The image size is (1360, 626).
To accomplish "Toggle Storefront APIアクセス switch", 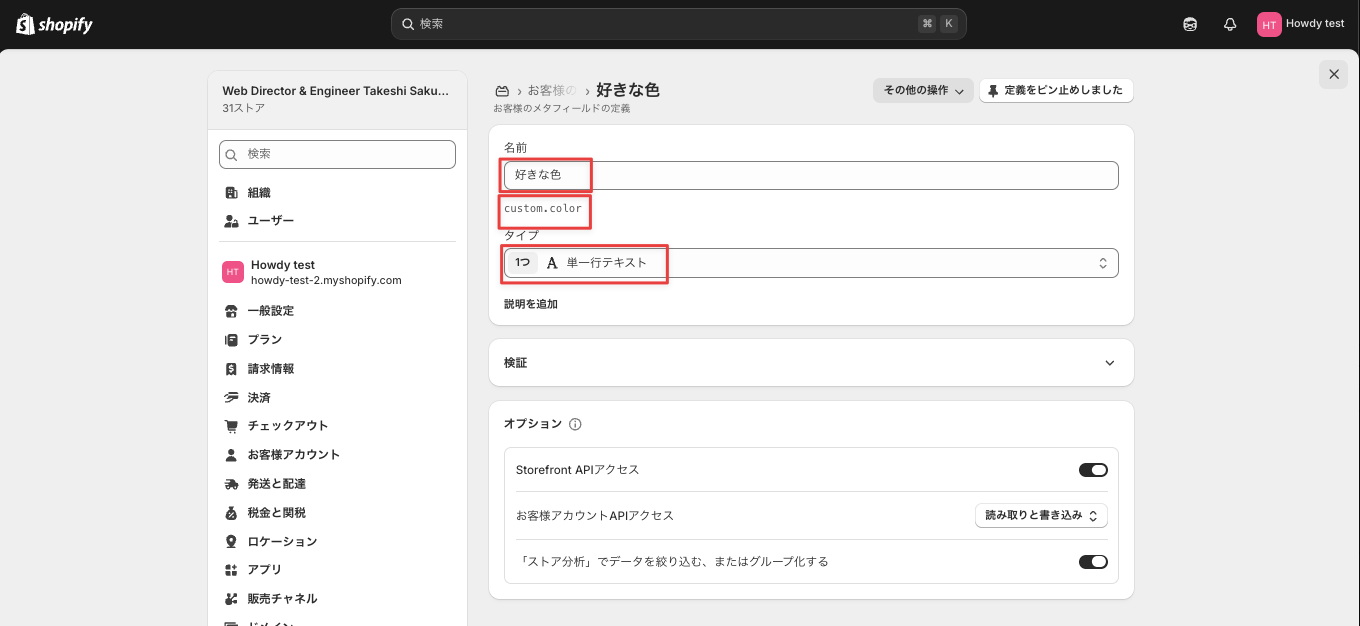I will [x=1093, y=470].
